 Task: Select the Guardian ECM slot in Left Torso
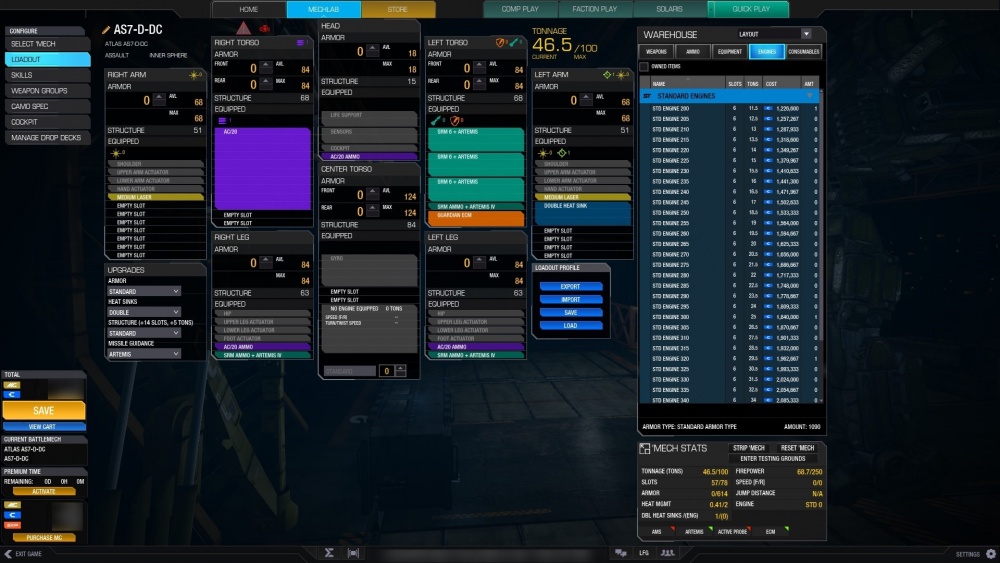click(476, 219)
